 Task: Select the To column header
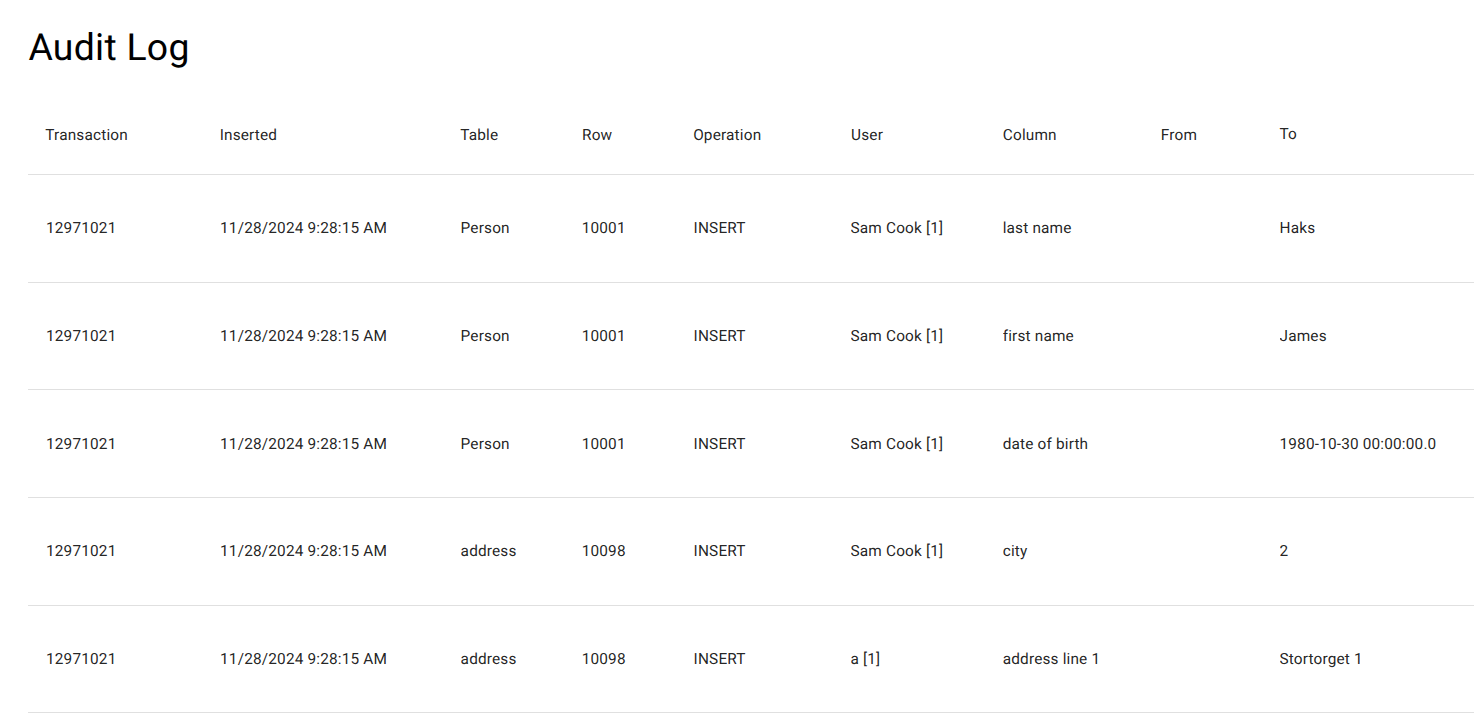coord(1288,134)
